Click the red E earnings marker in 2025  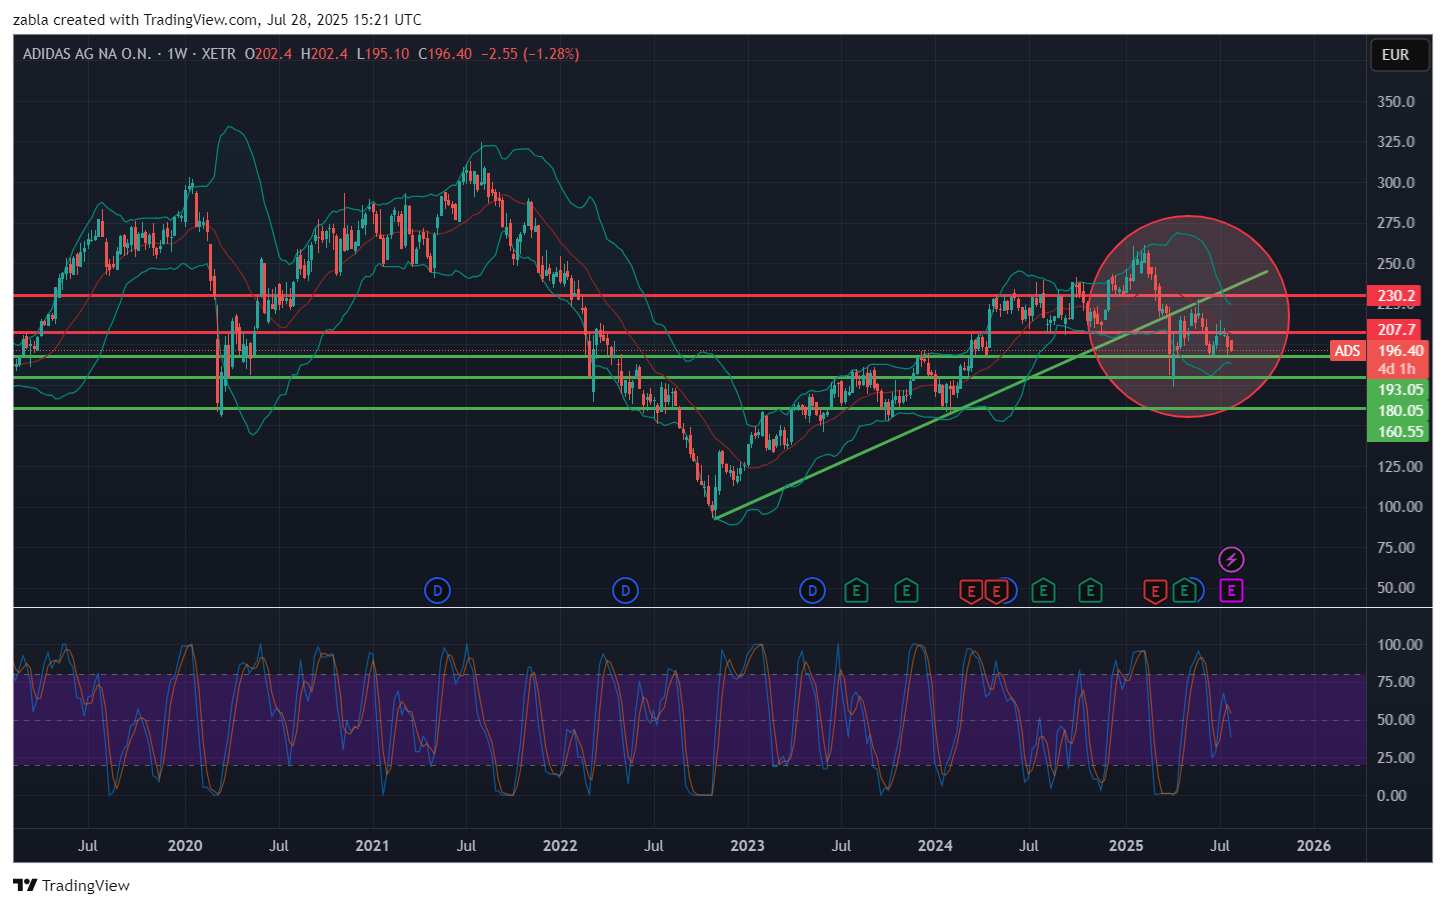pos(1155,591)
